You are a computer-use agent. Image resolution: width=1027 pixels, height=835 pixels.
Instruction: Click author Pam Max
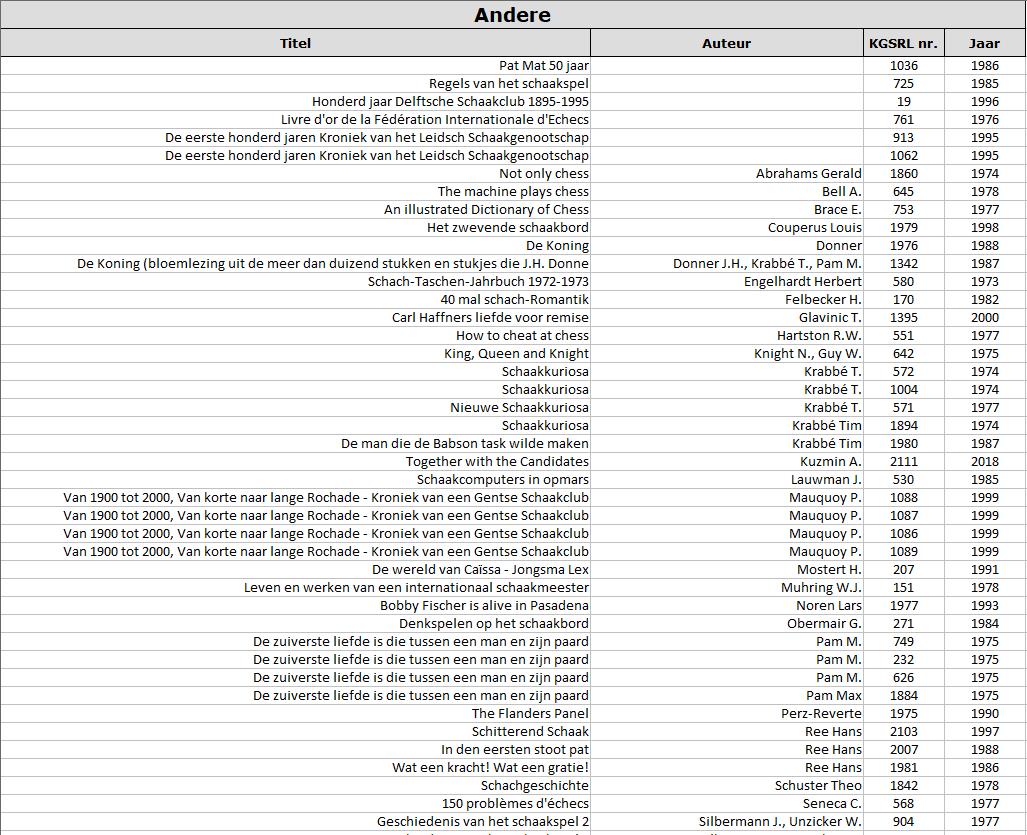click(x=834, y=696)
